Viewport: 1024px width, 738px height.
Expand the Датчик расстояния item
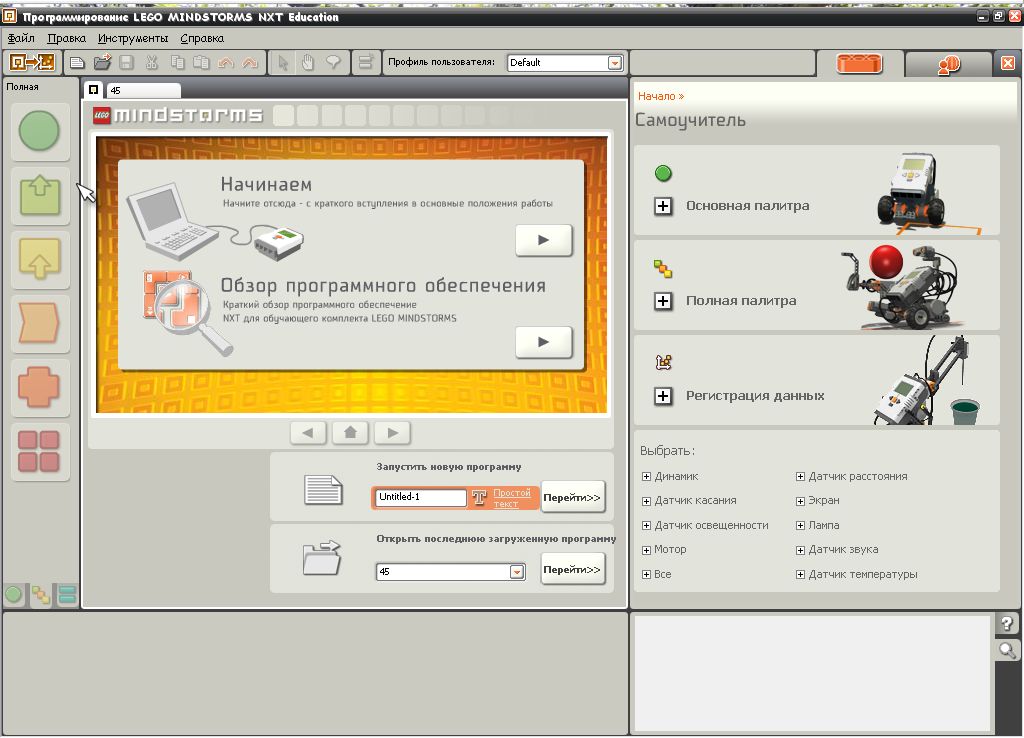(x=801, y=477)
